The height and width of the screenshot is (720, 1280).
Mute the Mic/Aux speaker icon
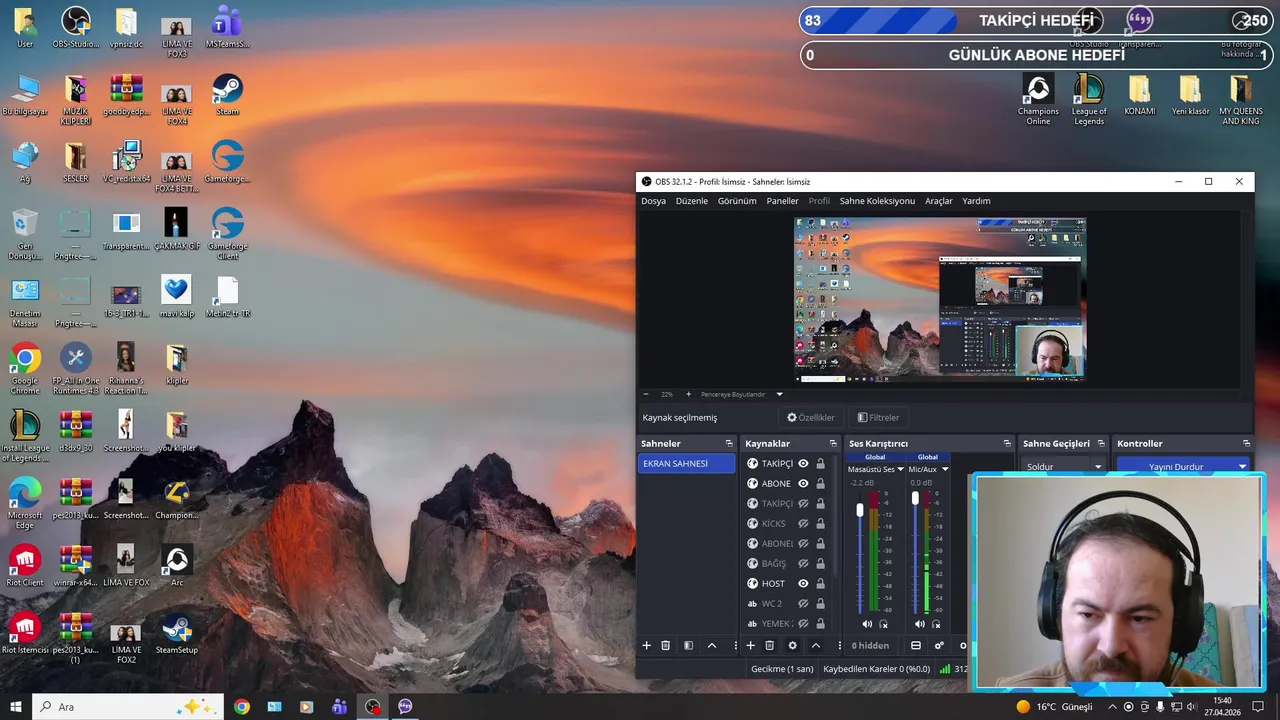(x=920, y=624)
